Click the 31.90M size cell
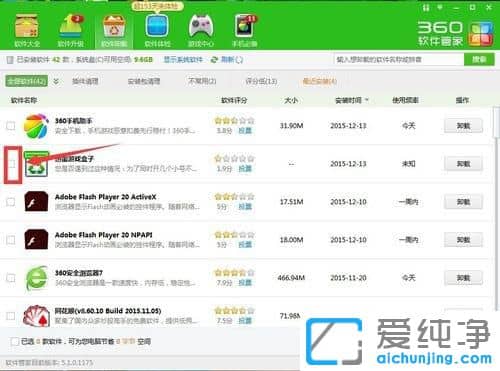The width and height of the screenshot is (500, 371). [291, 126]
